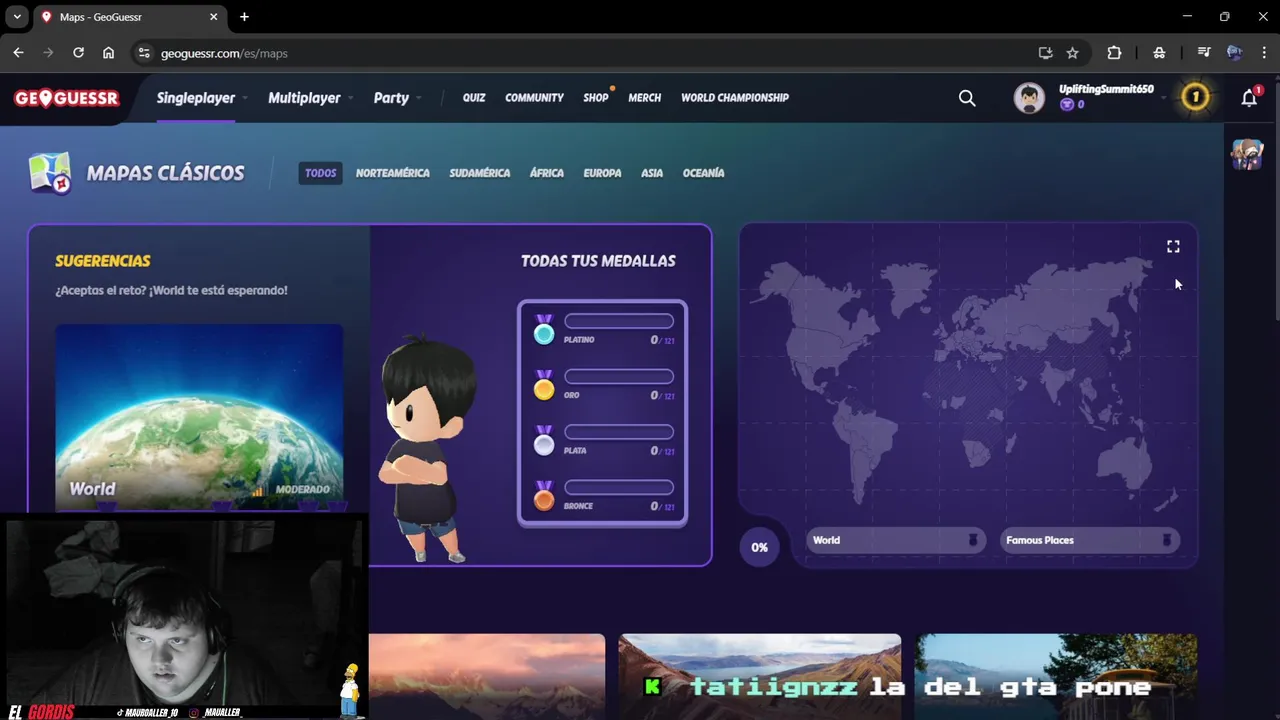This screenshot has width=1280, height=720.
Task: Open the Community page
Action: (534, 98)
